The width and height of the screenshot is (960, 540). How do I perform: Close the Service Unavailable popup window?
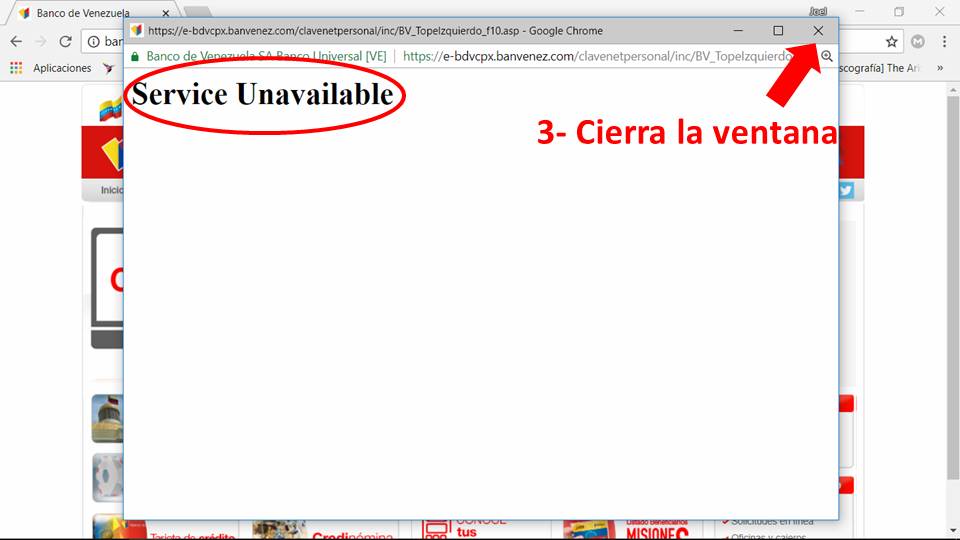tap(818, 31)
